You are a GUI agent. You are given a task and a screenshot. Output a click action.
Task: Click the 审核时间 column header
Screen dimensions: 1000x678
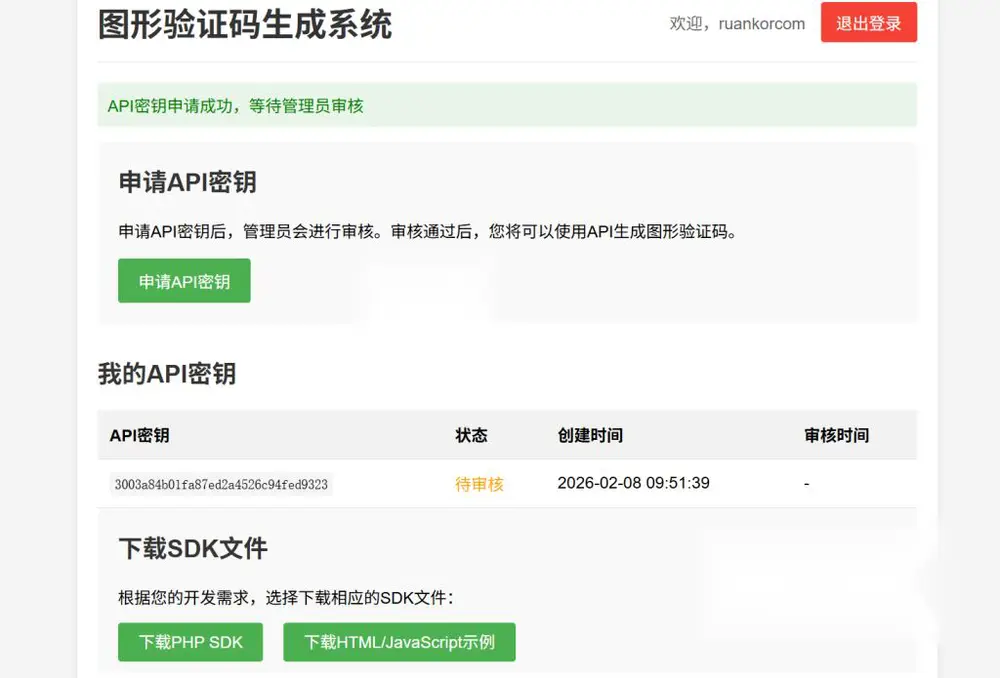click(x=836, y=435)
